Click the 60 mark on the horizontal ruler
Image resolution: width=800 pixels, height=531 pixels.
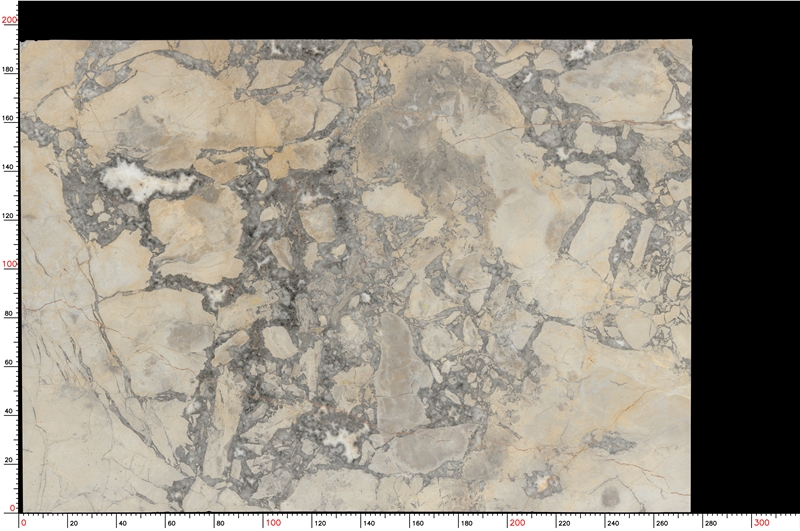pos(171,523)
